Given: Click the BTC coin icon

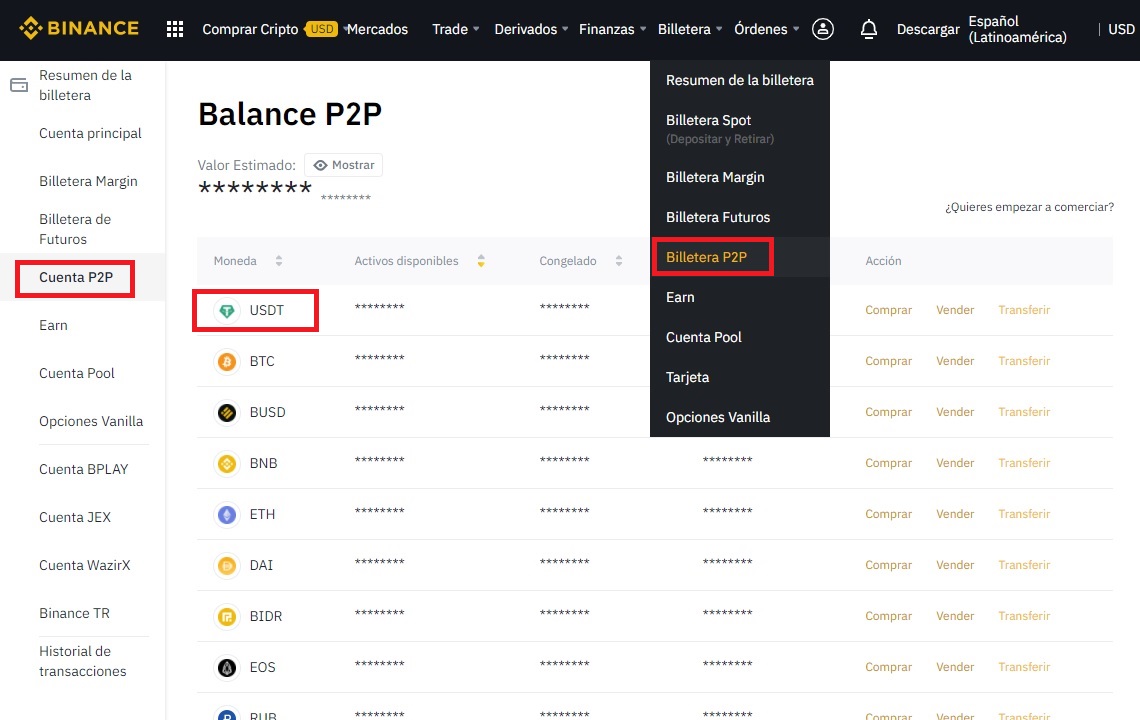Looking at the screenshot, I should [x=227, y=361].
